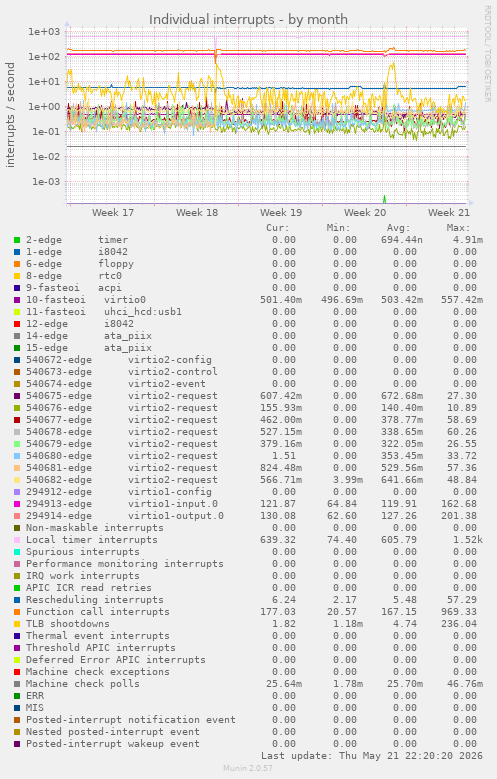Viewport: 497px width, 779px height.
Task: Click the yellow TLB shootdowns legend swatch
Action: tap(17, 624)
